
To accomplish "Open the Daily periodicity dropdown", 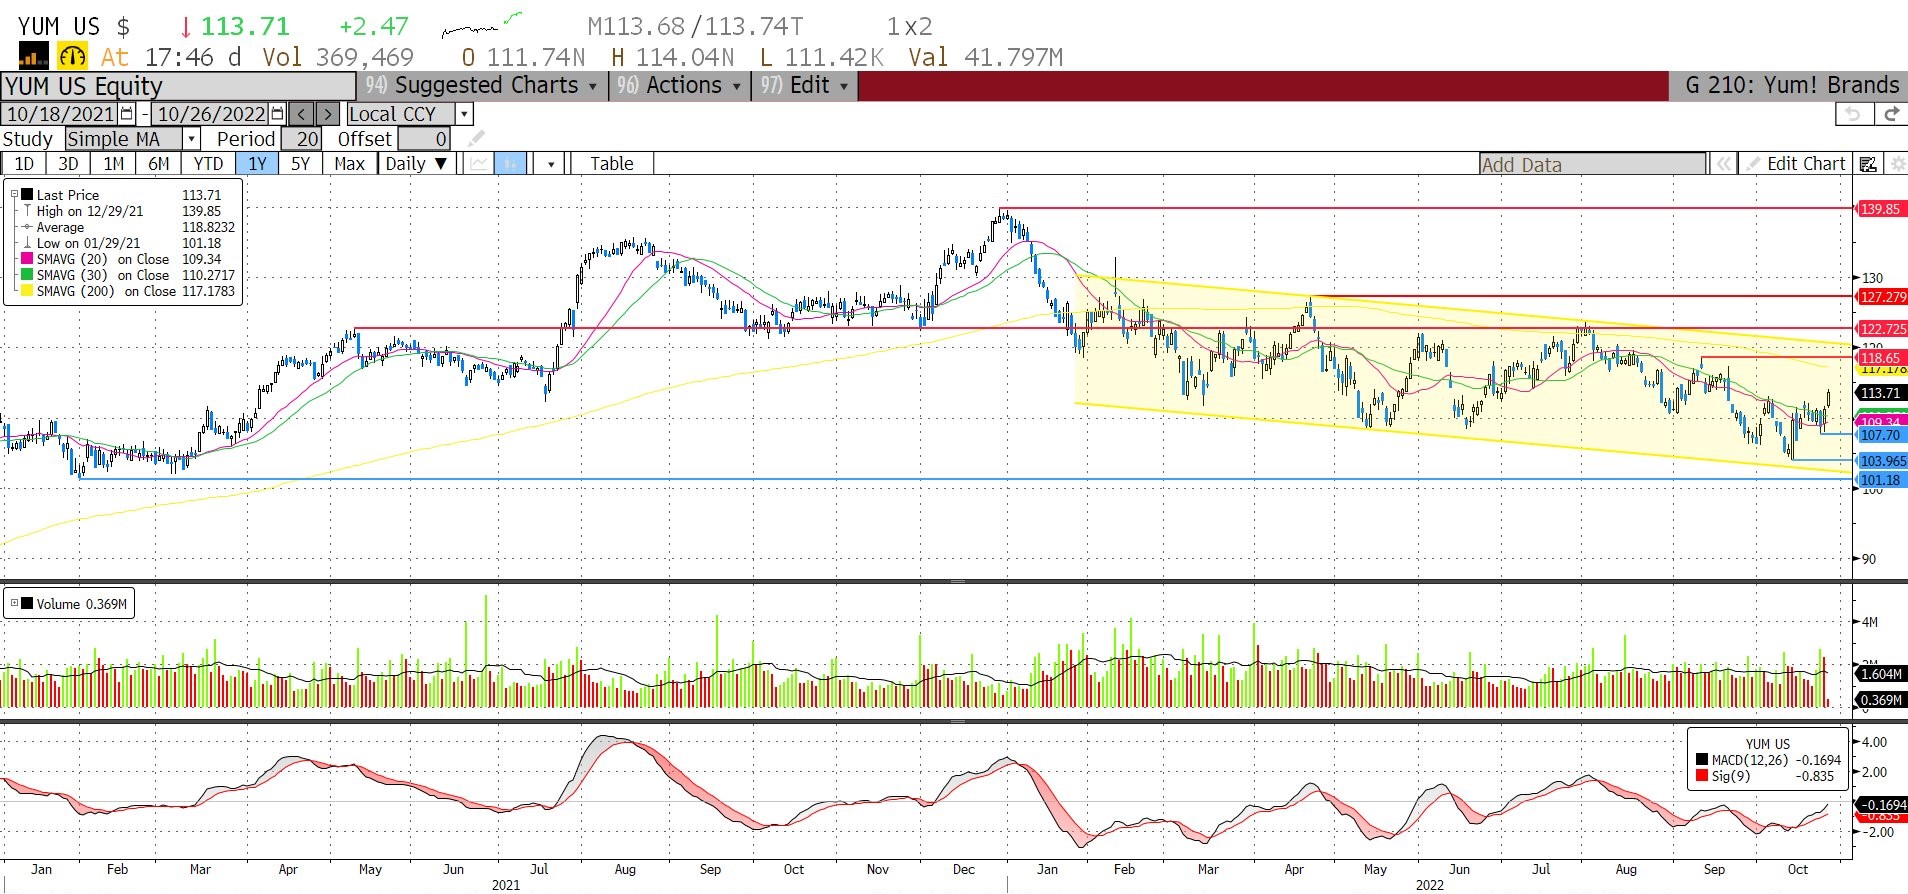I will click(416, 163).
